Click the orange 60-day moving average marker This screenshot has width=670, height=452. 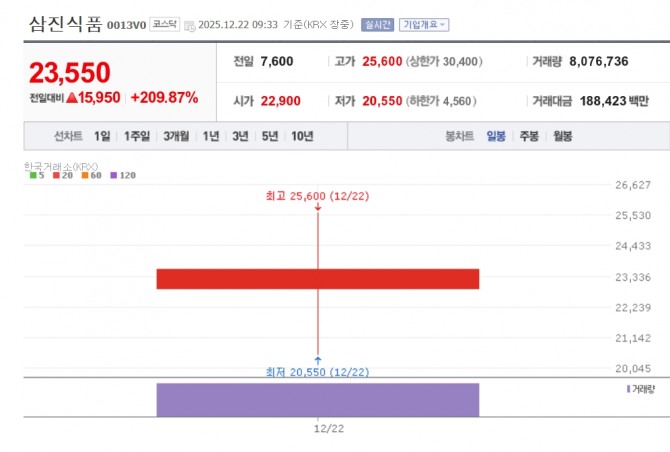pos(85,176)
